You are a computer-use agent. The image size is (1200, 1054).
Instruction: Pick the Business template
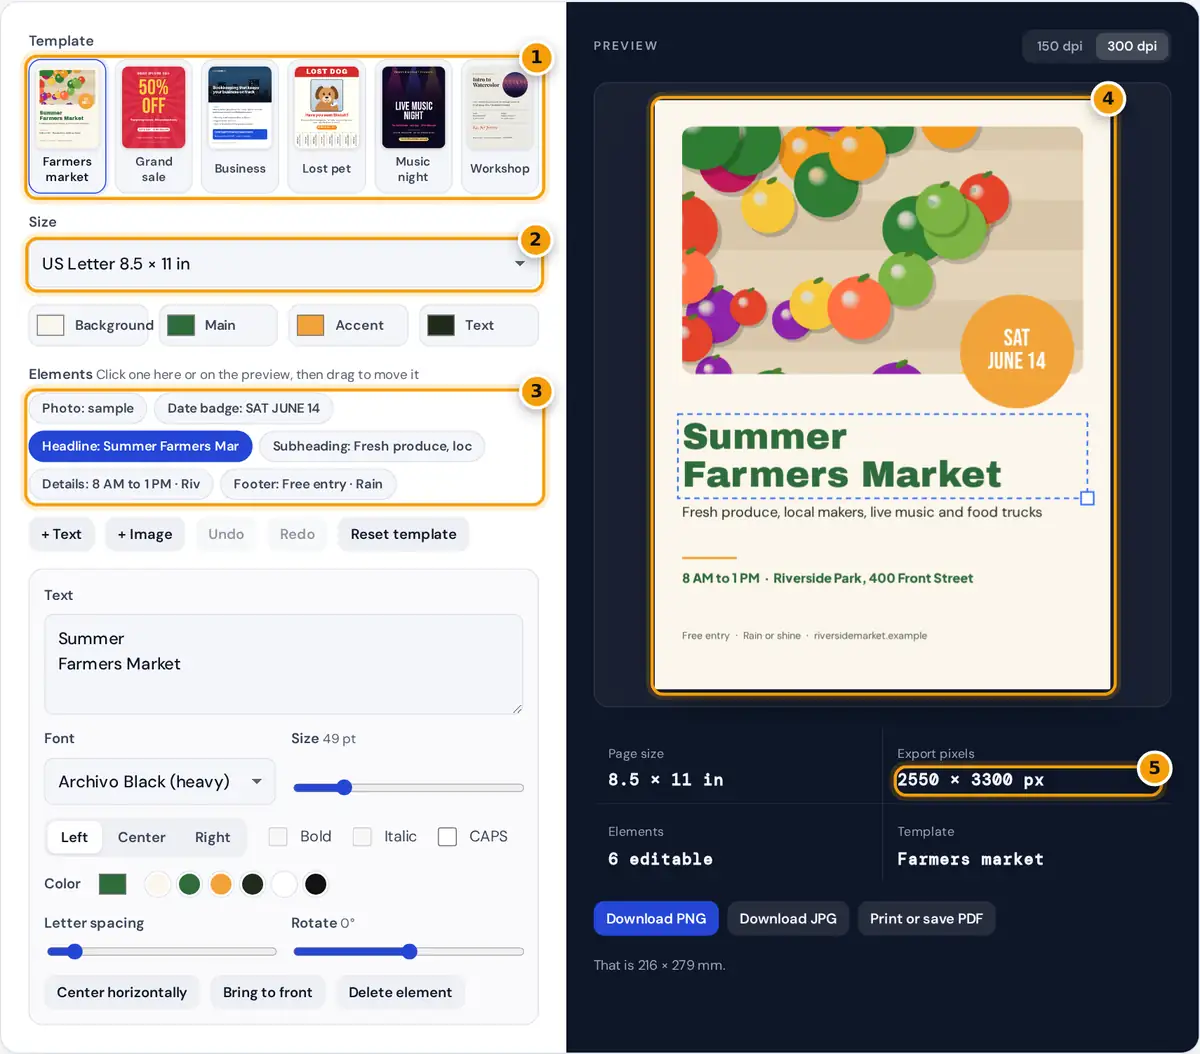coord(240,125)
